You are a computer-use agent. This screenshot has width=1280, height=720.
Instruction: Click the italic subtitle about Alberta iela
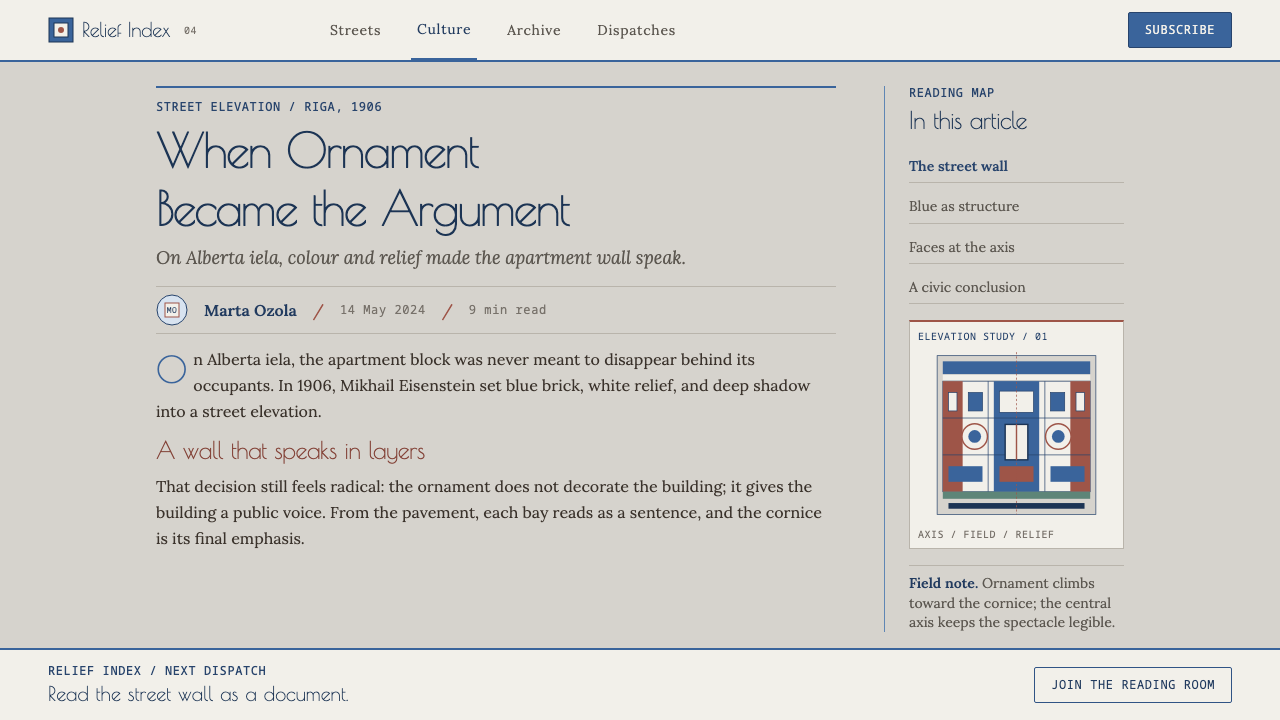(421, 258)
